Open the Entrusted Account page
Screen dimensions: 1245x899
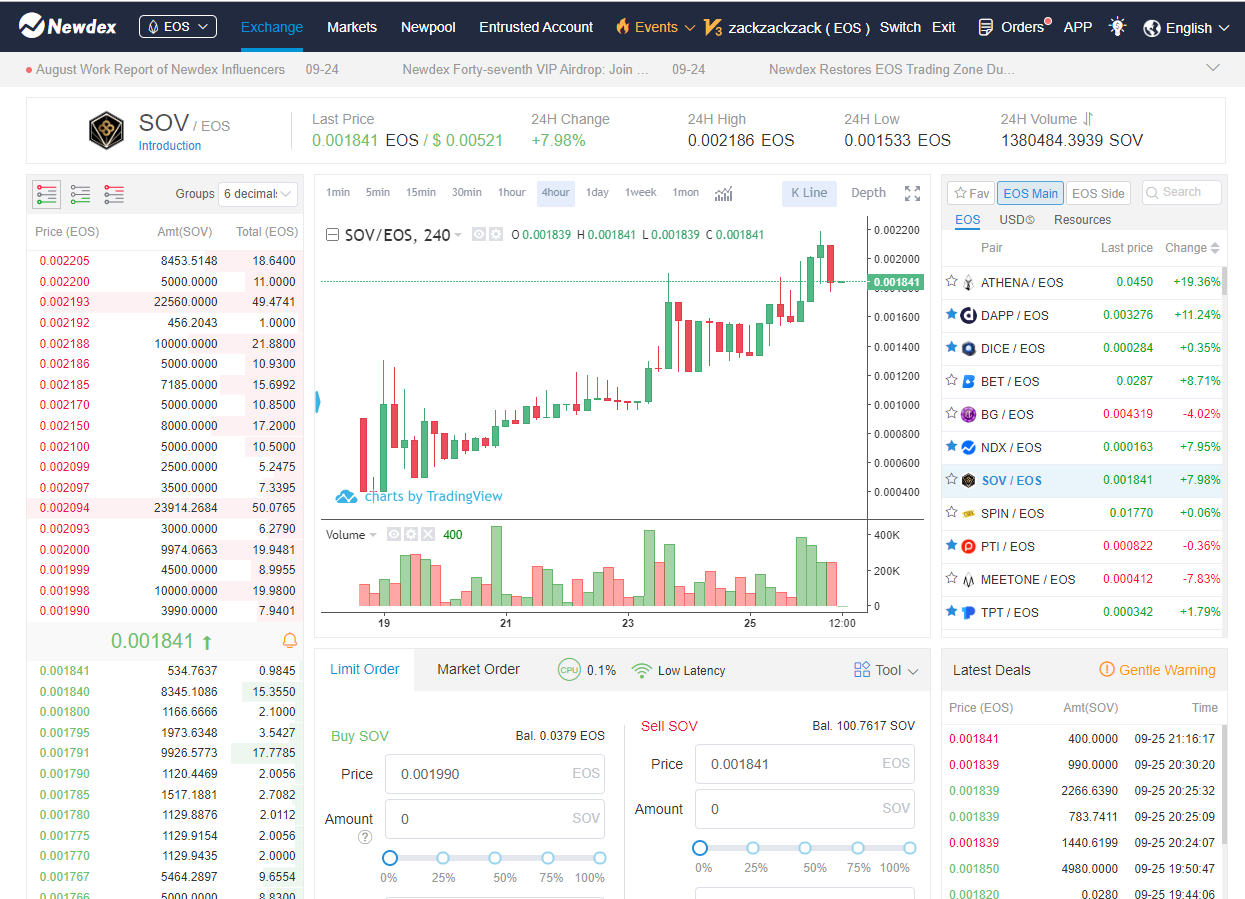pyautogui.click(x=536, y=27)
